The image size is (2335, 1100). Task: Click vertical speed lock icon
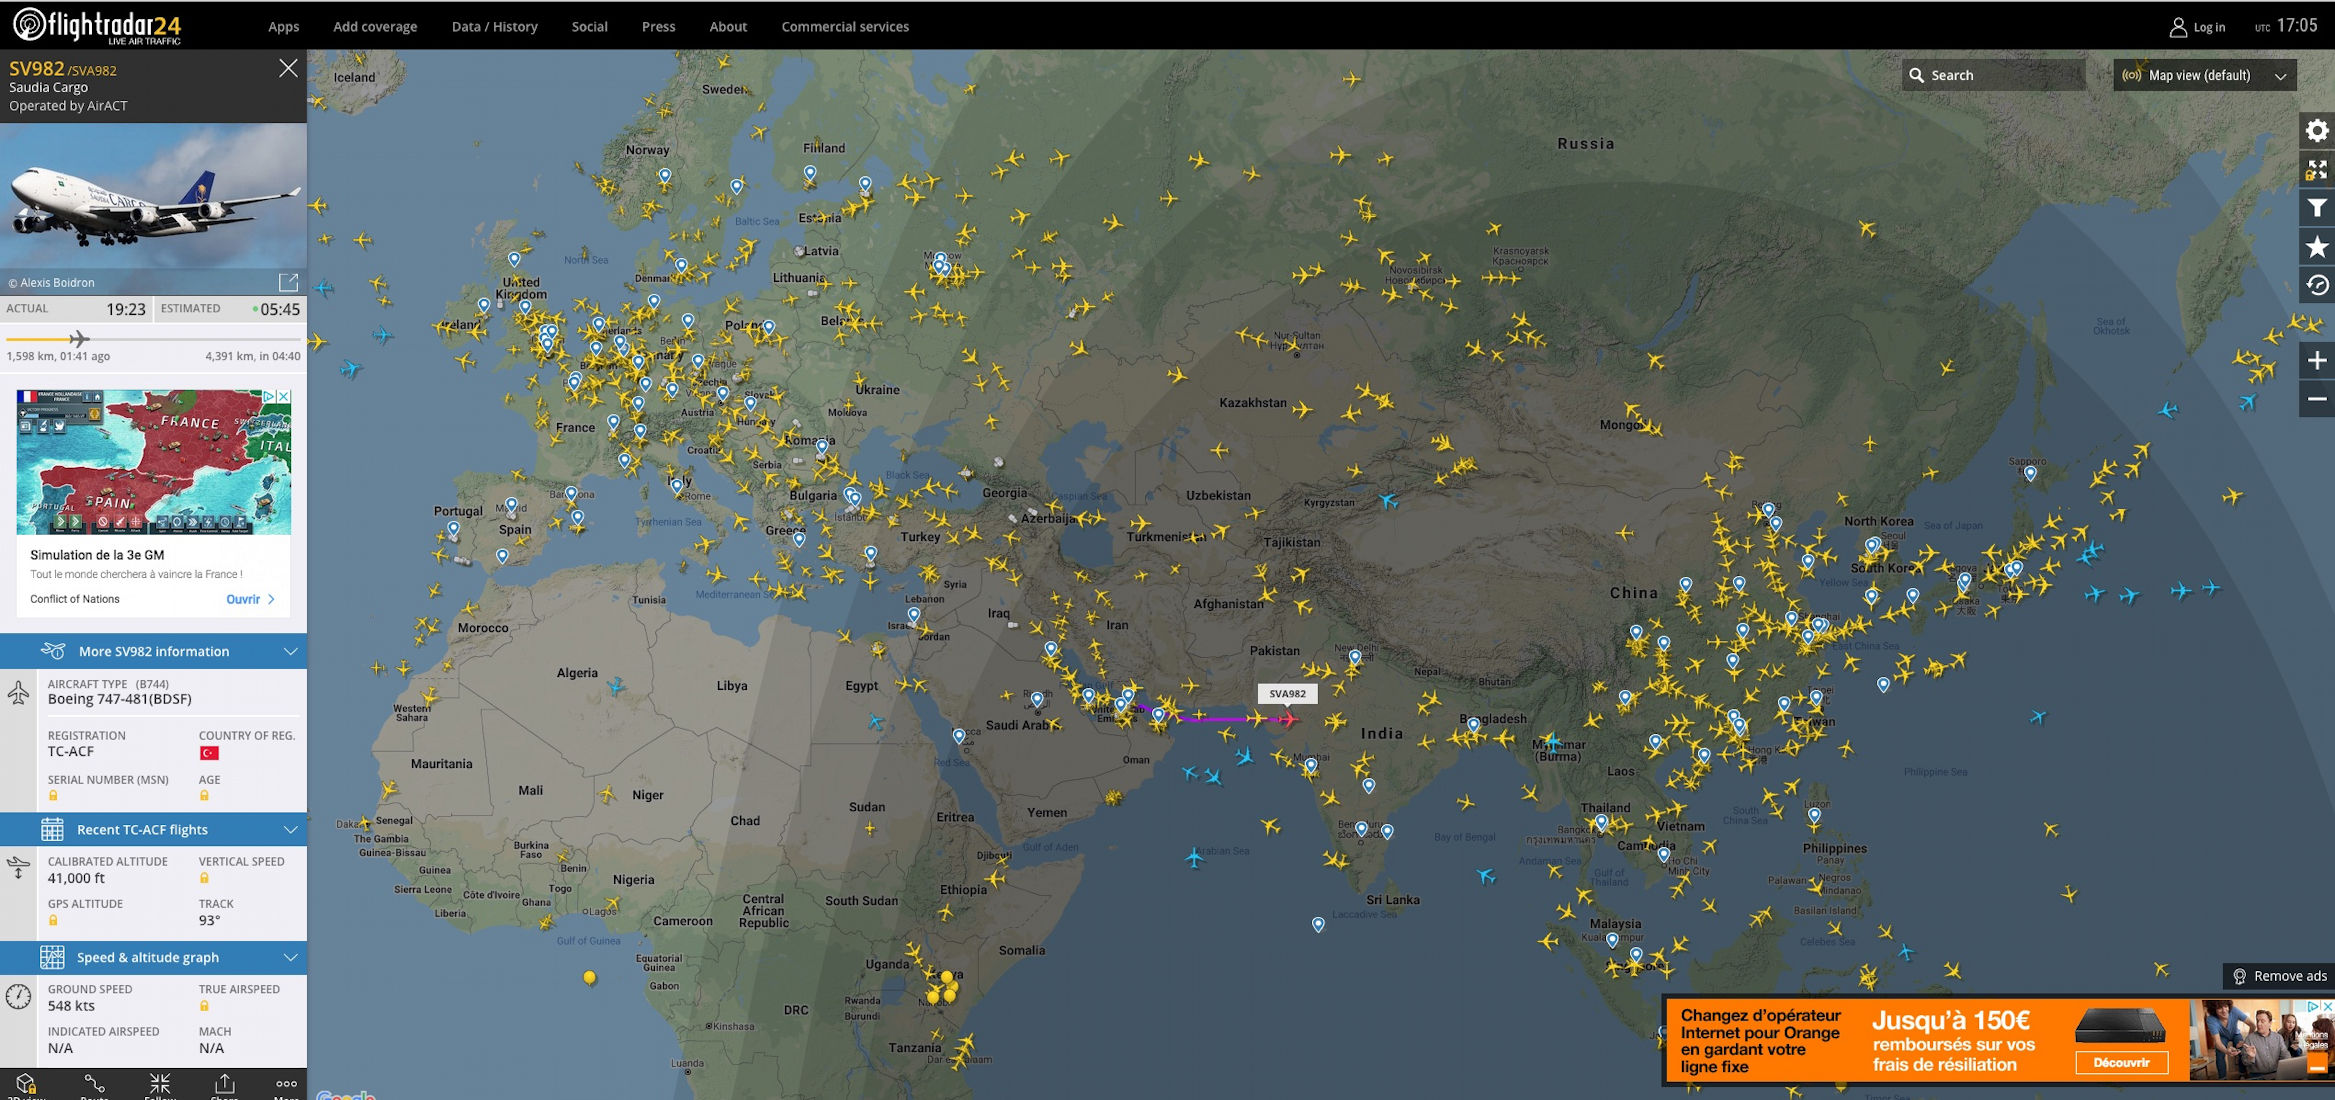[x=204, y=878]
